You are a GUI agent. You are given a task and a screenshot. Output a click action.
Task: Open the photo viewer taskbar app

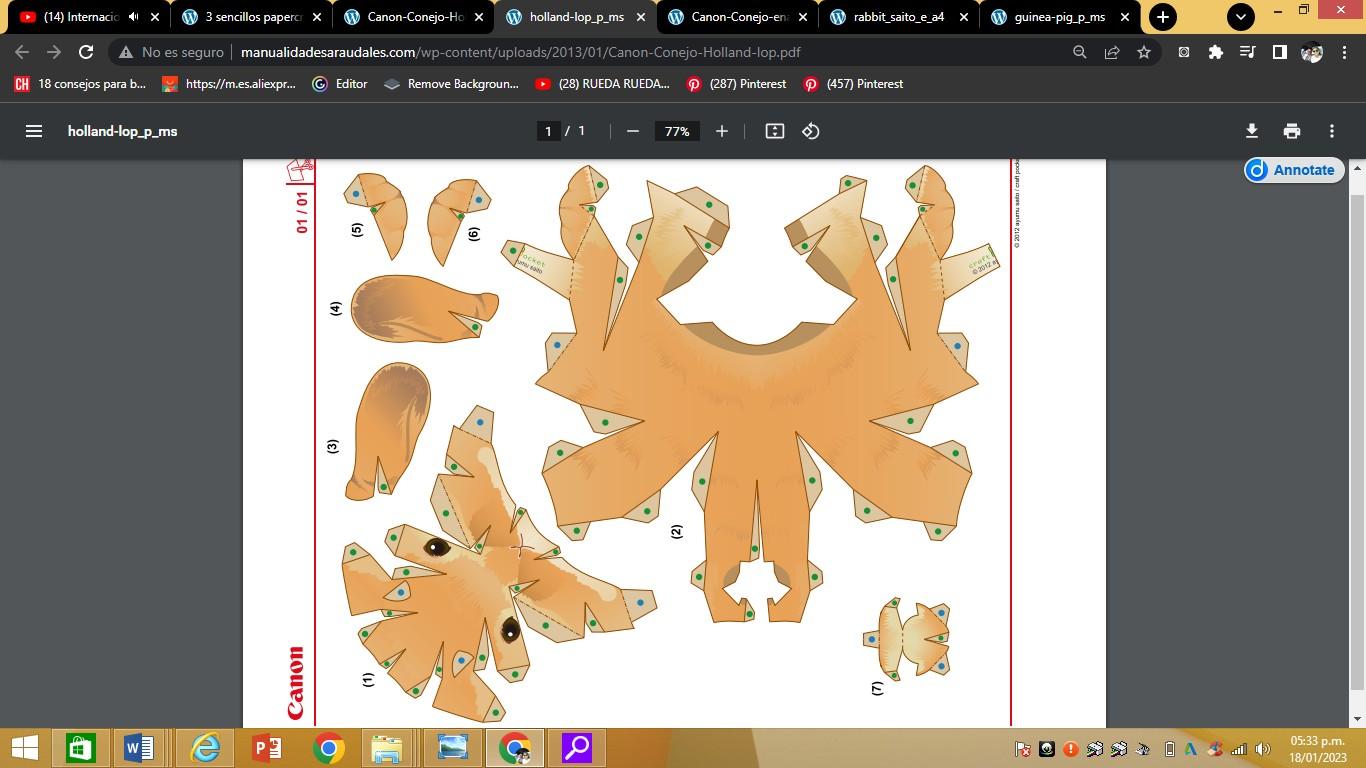[452, 748]
